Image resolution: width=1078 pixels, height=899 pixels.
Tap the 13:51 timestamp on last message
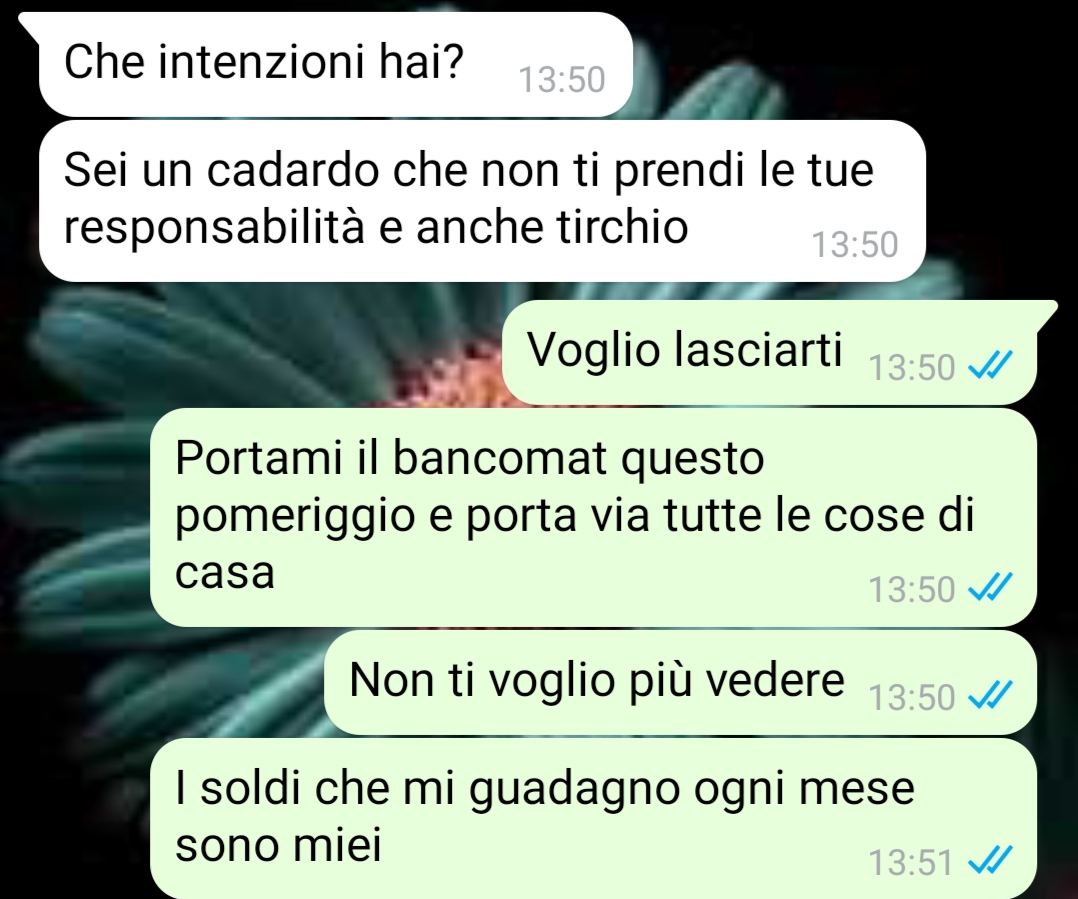click(x=911, y=862)
